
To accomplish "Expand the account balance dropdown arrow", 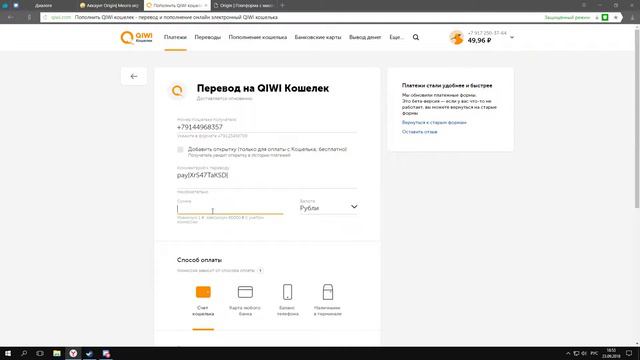I will (512, 38).
